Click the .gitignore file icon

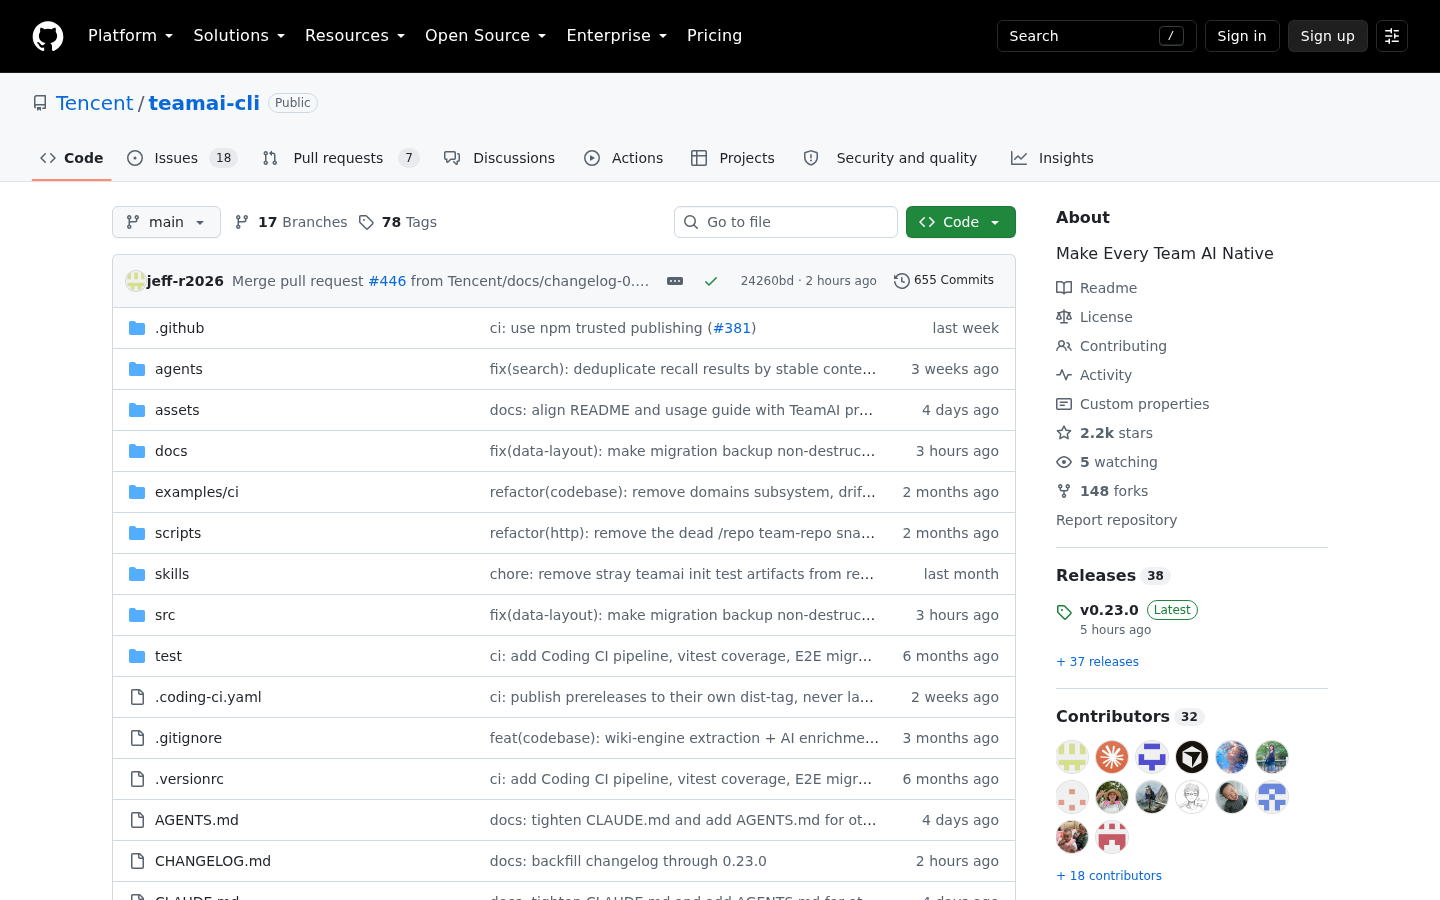click(137, 738)
